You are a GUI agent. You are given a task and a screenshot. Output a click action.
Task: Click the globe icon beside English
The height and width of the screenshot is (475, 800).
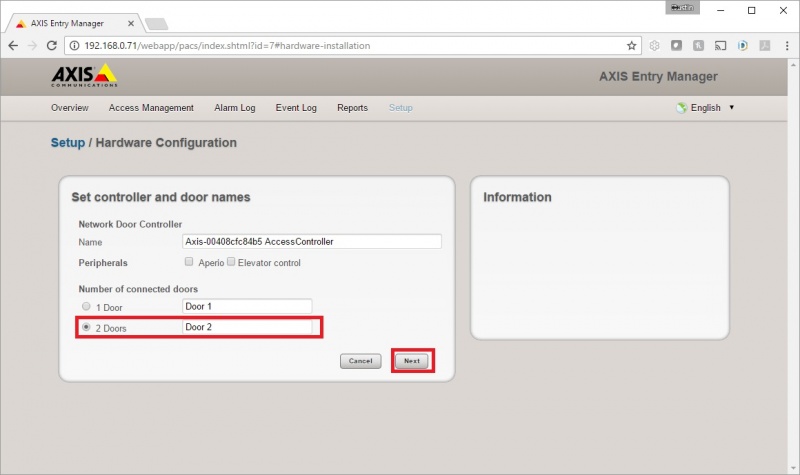(x=681, y=108)
